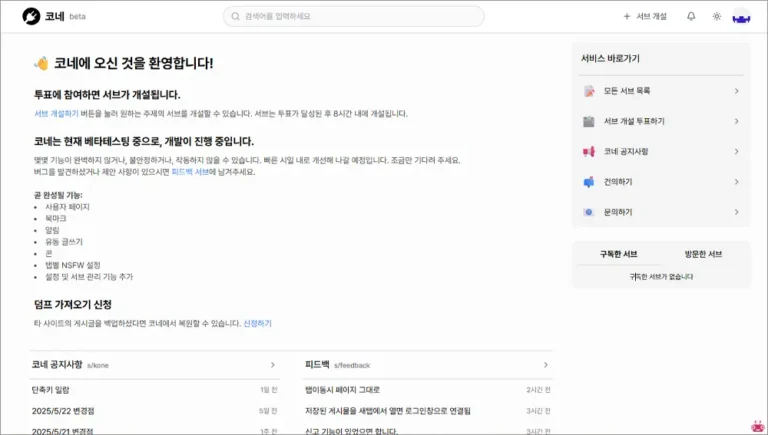Expand the 모든 서브 목록 chevron
The height and width of the screenshot is (435, 768).
click(x=736, y=91)
